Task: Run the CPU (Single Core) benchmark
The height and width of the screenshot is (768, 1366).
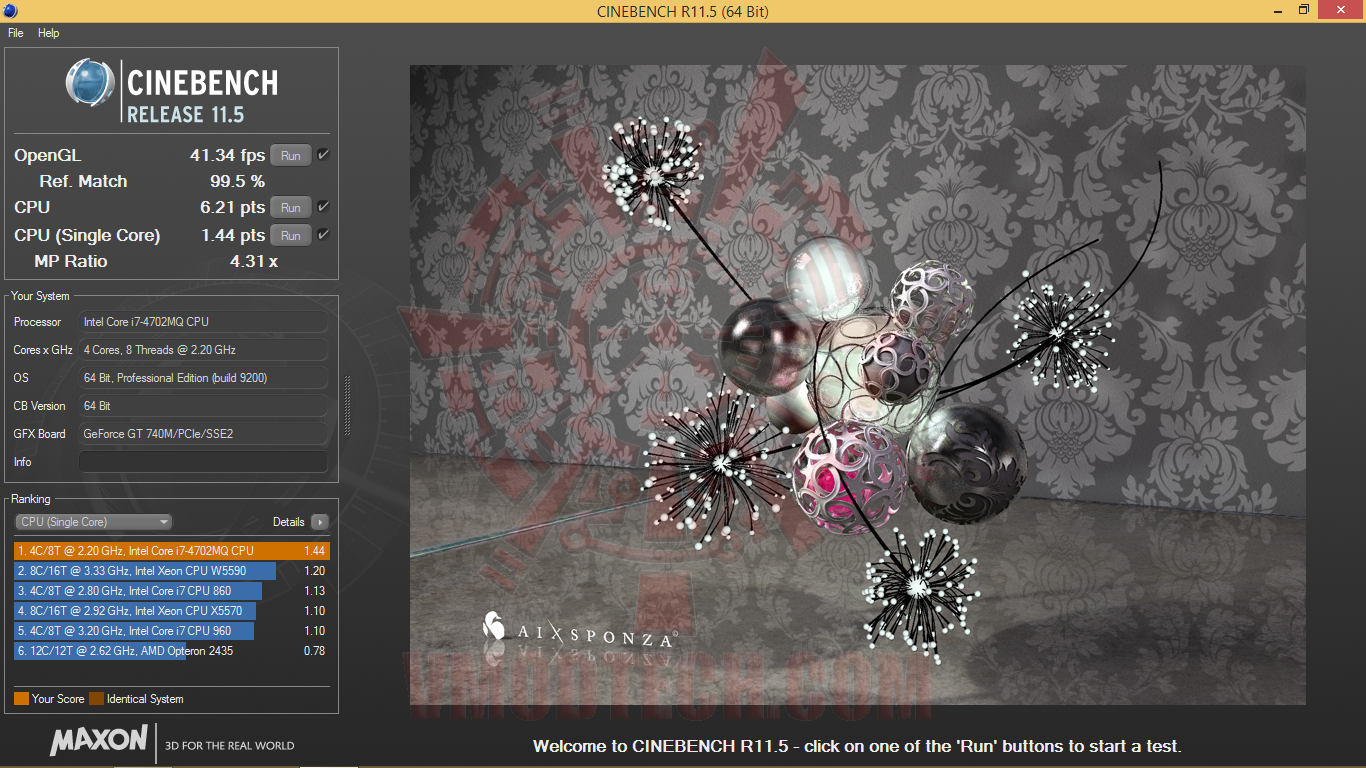Action: point(291,235)
